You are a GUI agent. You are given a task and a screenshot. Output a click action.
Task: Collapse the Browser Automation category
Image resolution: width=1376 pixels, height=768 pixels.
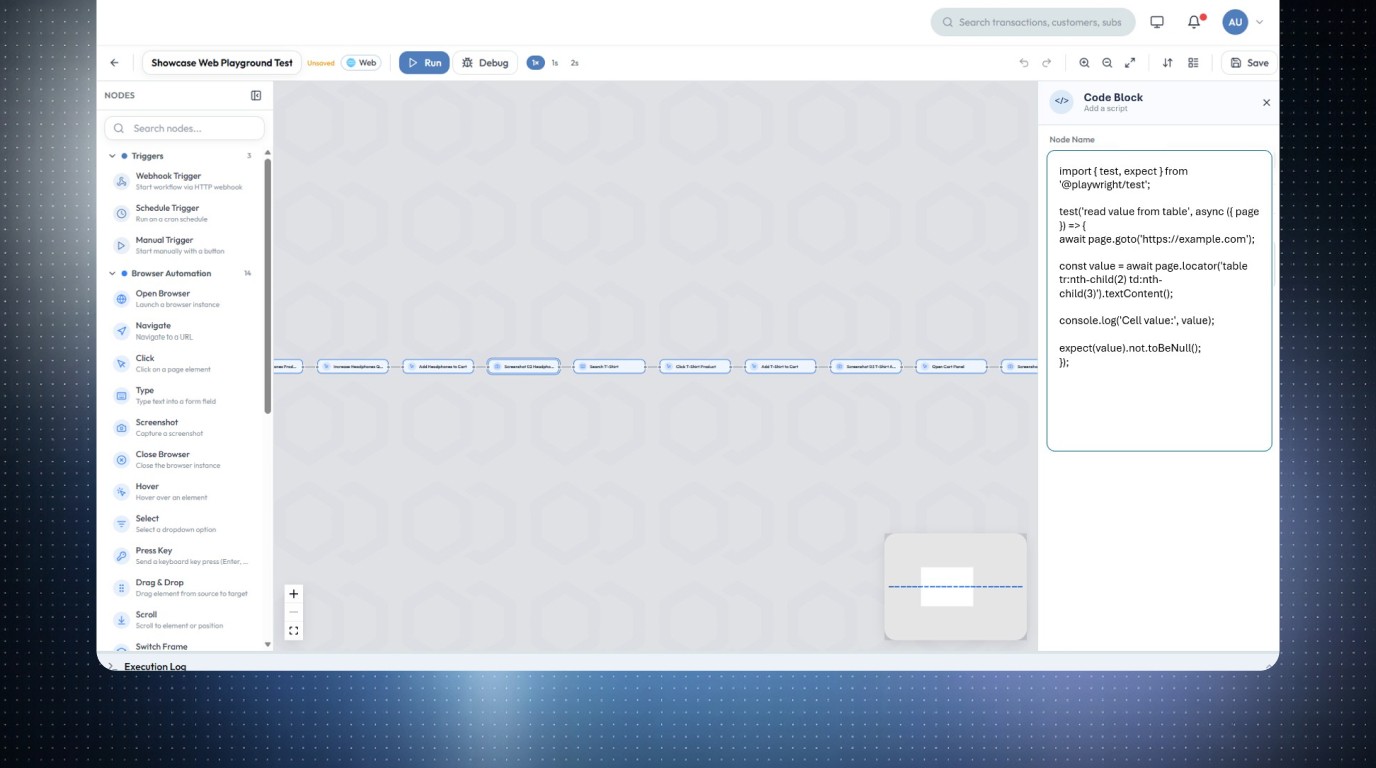pos(112,273)
